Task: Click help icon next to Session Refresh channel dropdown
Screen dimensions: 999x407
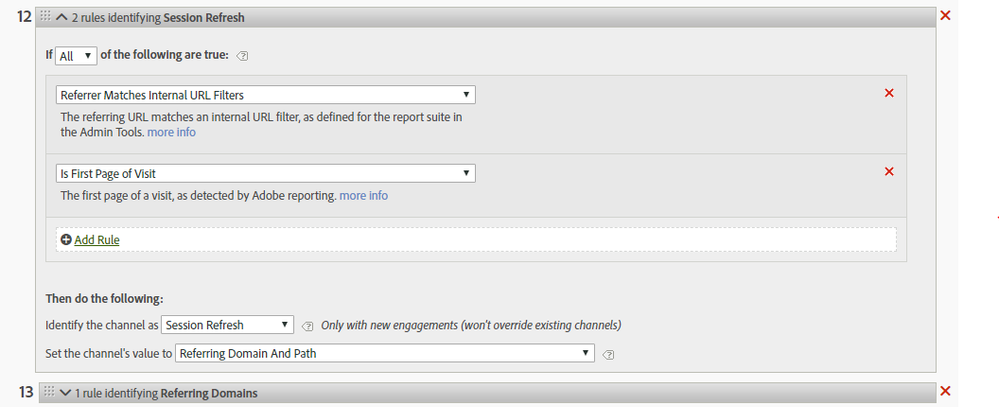Action: (308, 325)
